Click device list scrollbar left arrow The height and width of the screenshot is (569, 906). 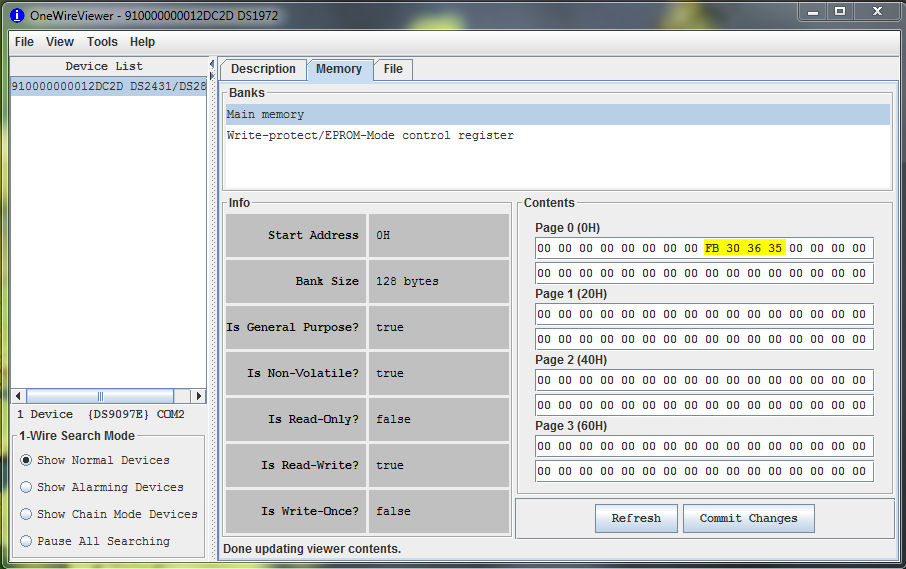(x=18, y=396)
